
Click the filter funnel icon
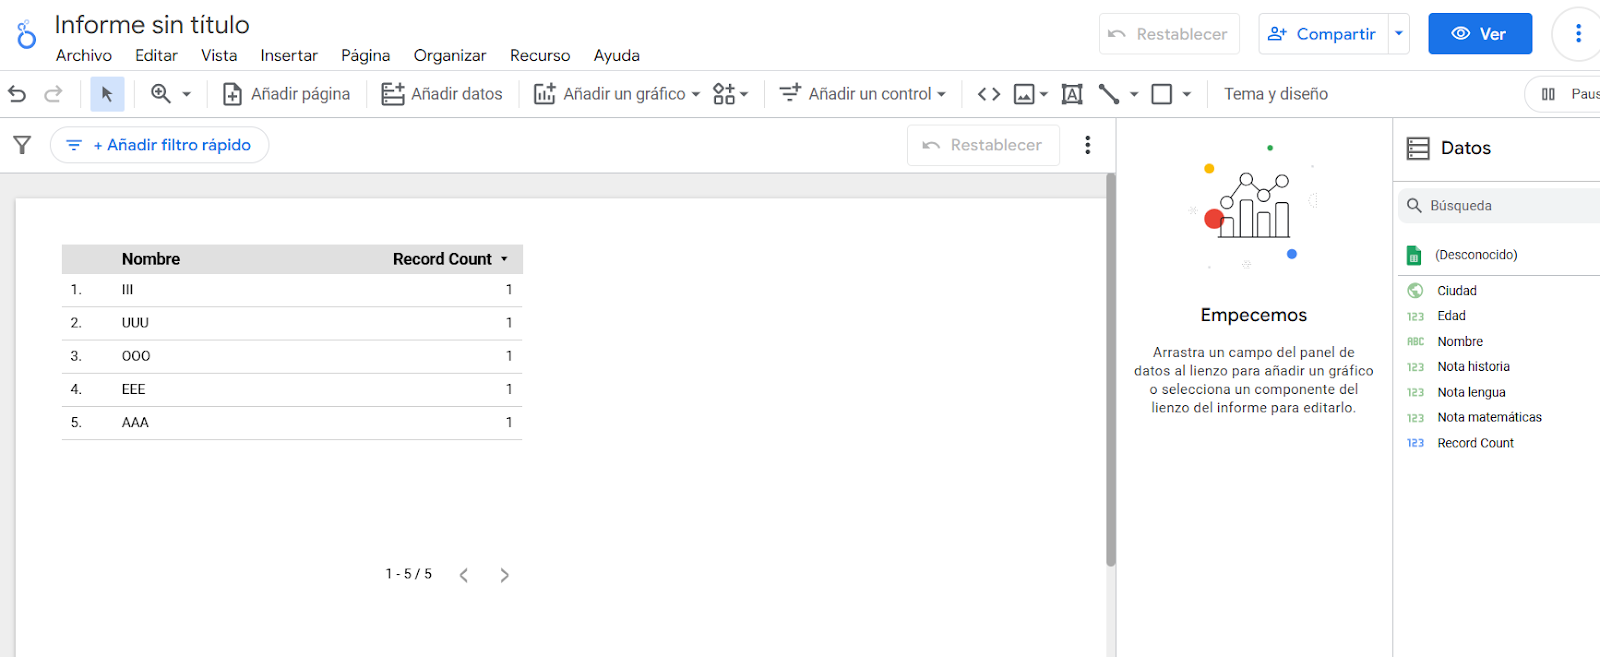pos(22,145)
